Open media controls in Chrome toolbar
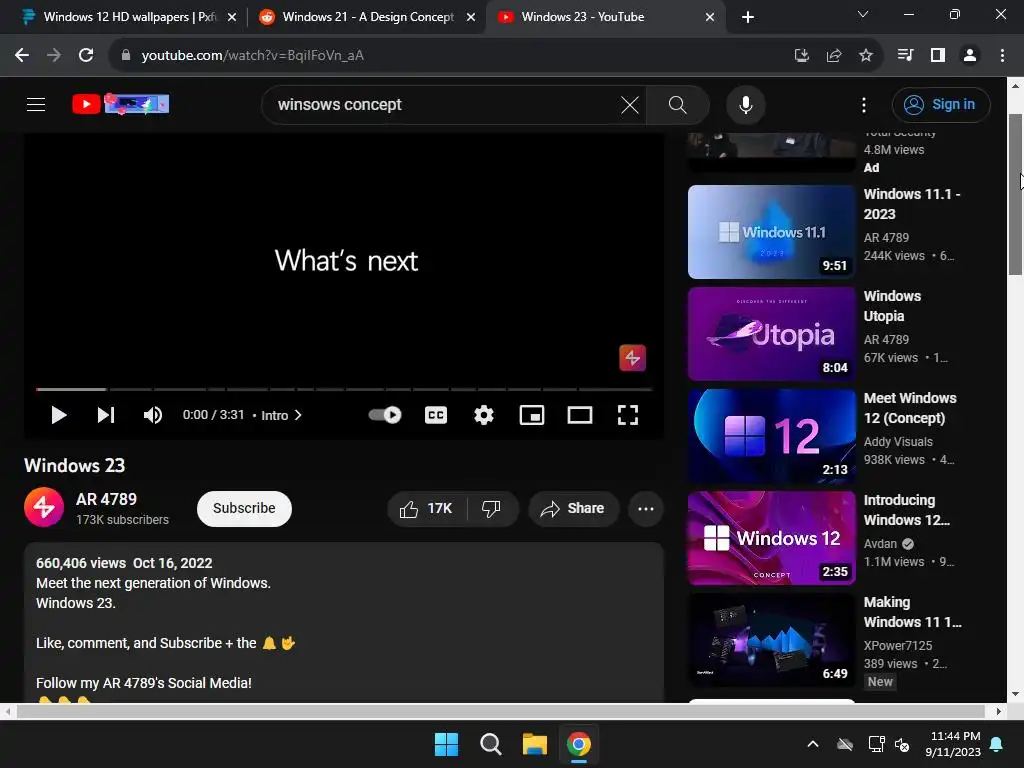Image resolution: width=1024 pixels, height=768 pixels. coord(905,56)
